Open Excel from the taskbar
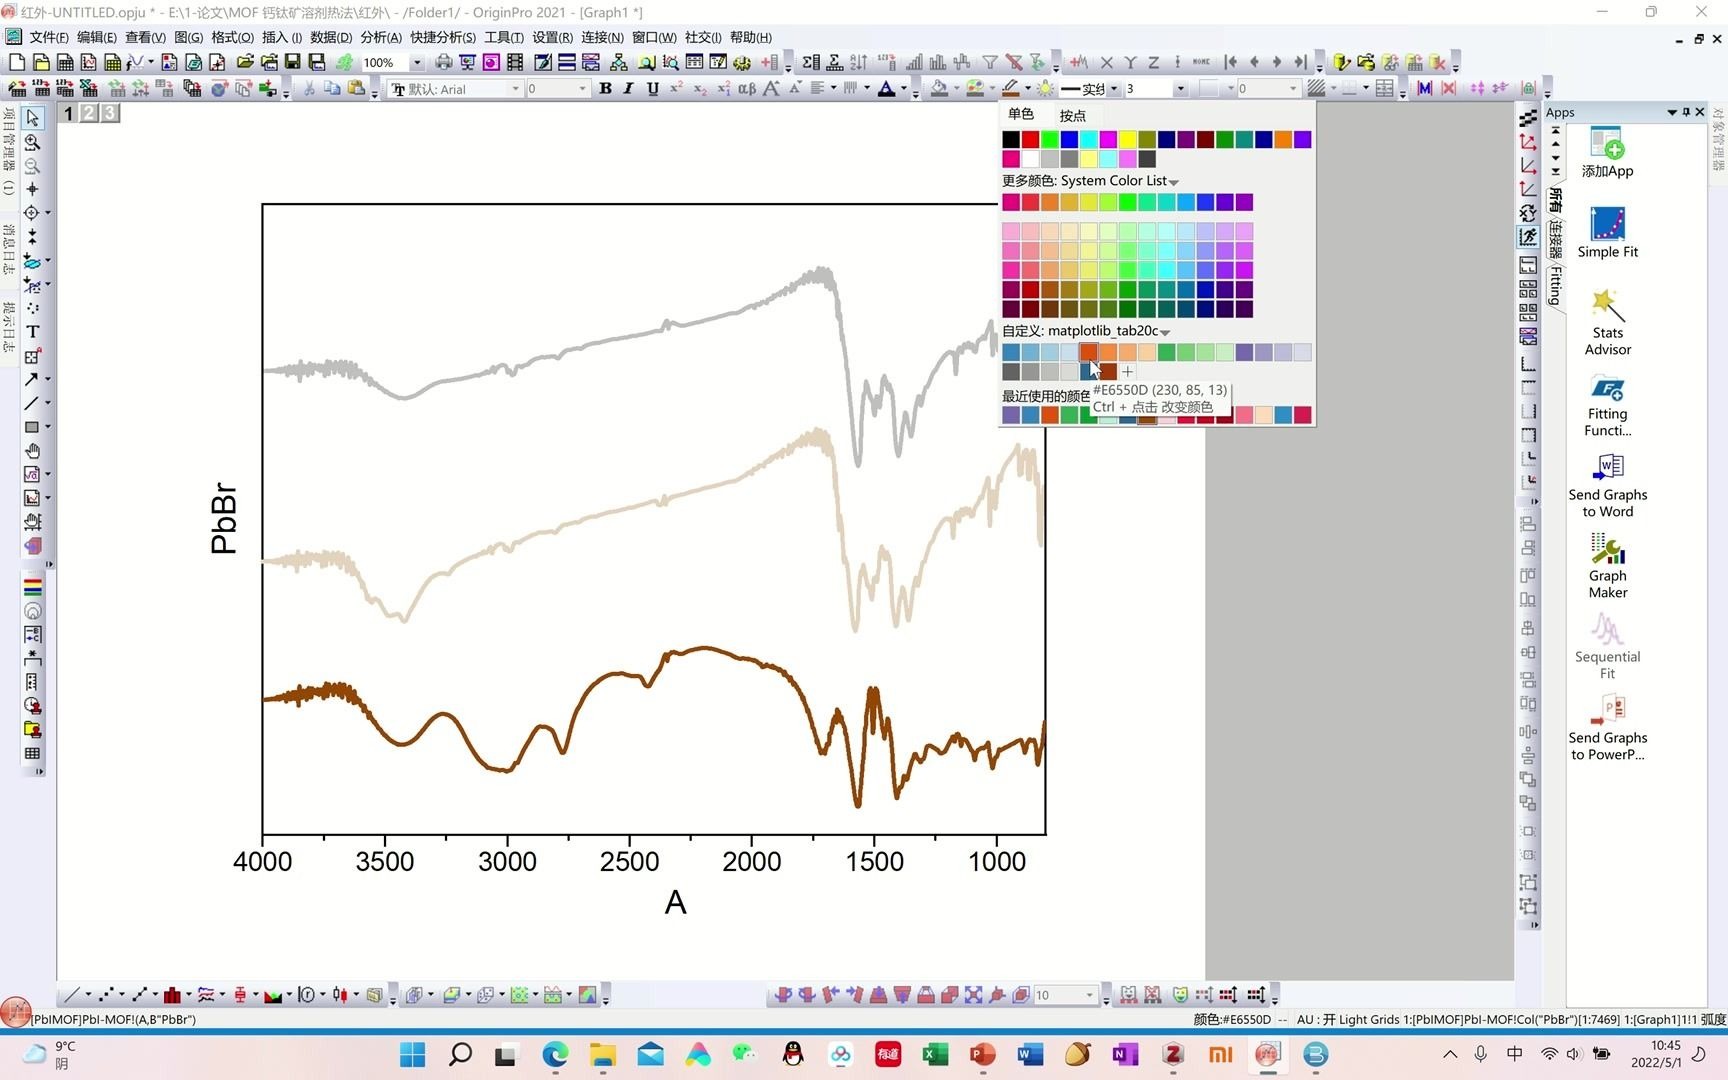The width and height of the screenshot is (1728, 1080). [935, 1054]
